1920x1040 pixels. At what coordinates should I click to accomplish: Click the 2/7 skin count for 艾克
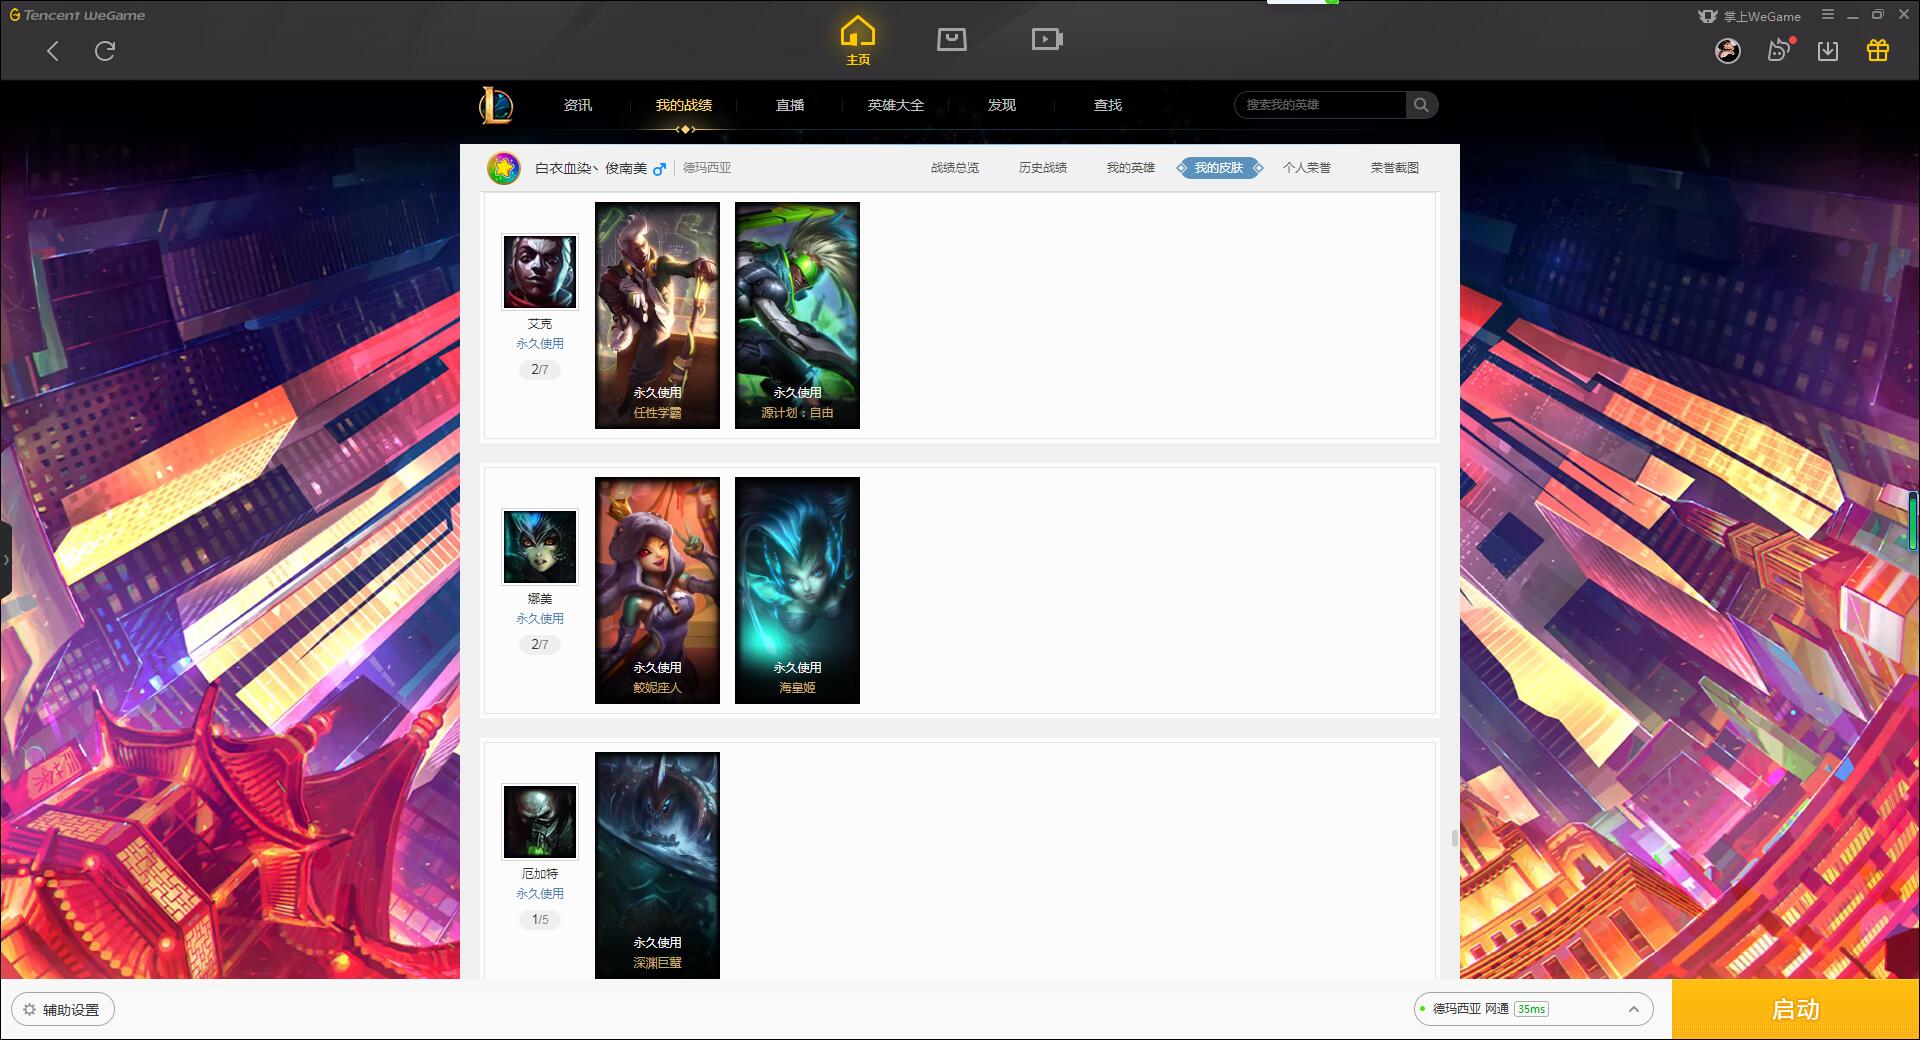pyautogui.click(x=540, y=370)
